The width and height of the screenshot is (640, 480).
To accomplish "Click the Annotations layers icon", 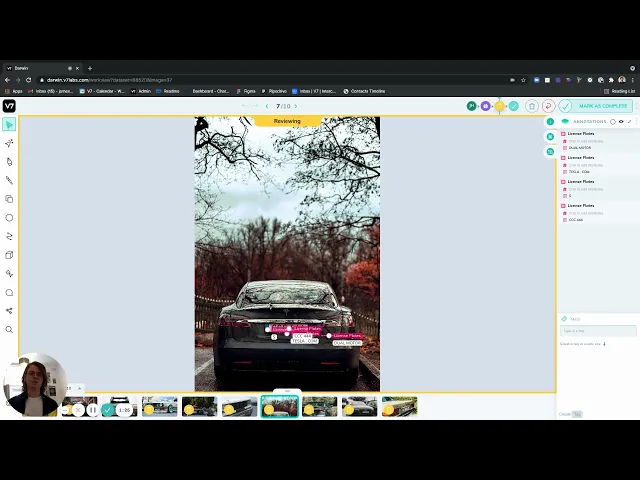I will click(x=565, y=121).
